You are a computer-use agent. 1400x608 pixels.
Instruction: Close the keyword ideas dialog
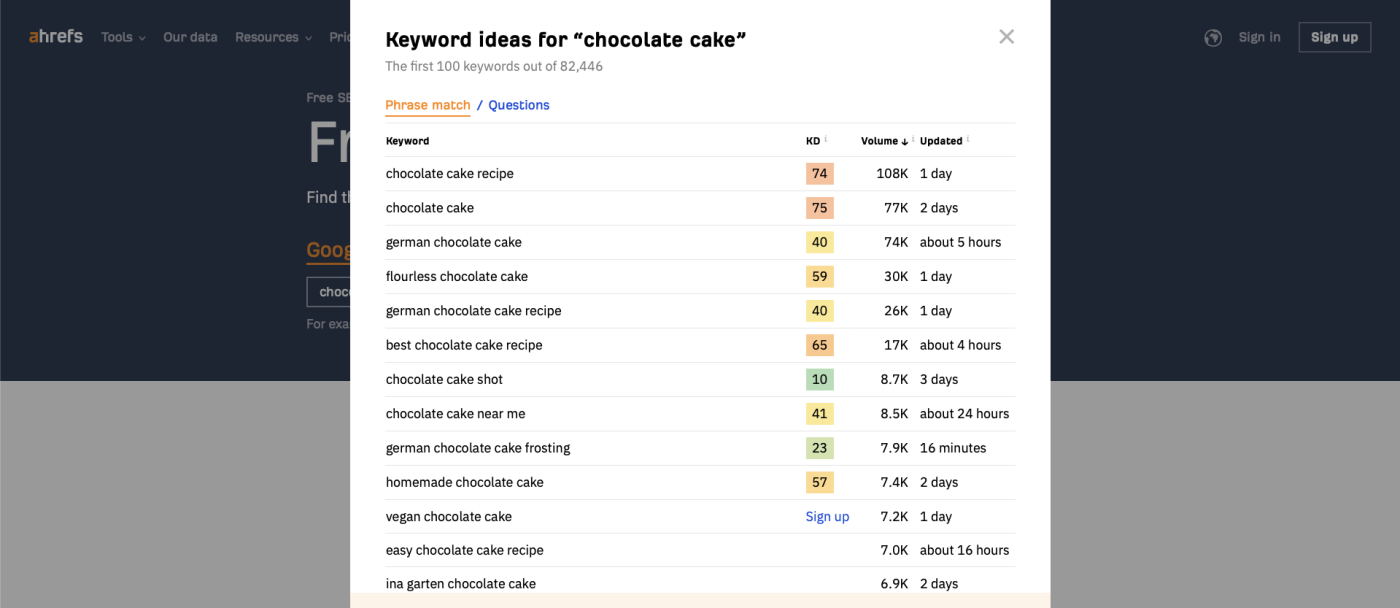pos(1006,37)
